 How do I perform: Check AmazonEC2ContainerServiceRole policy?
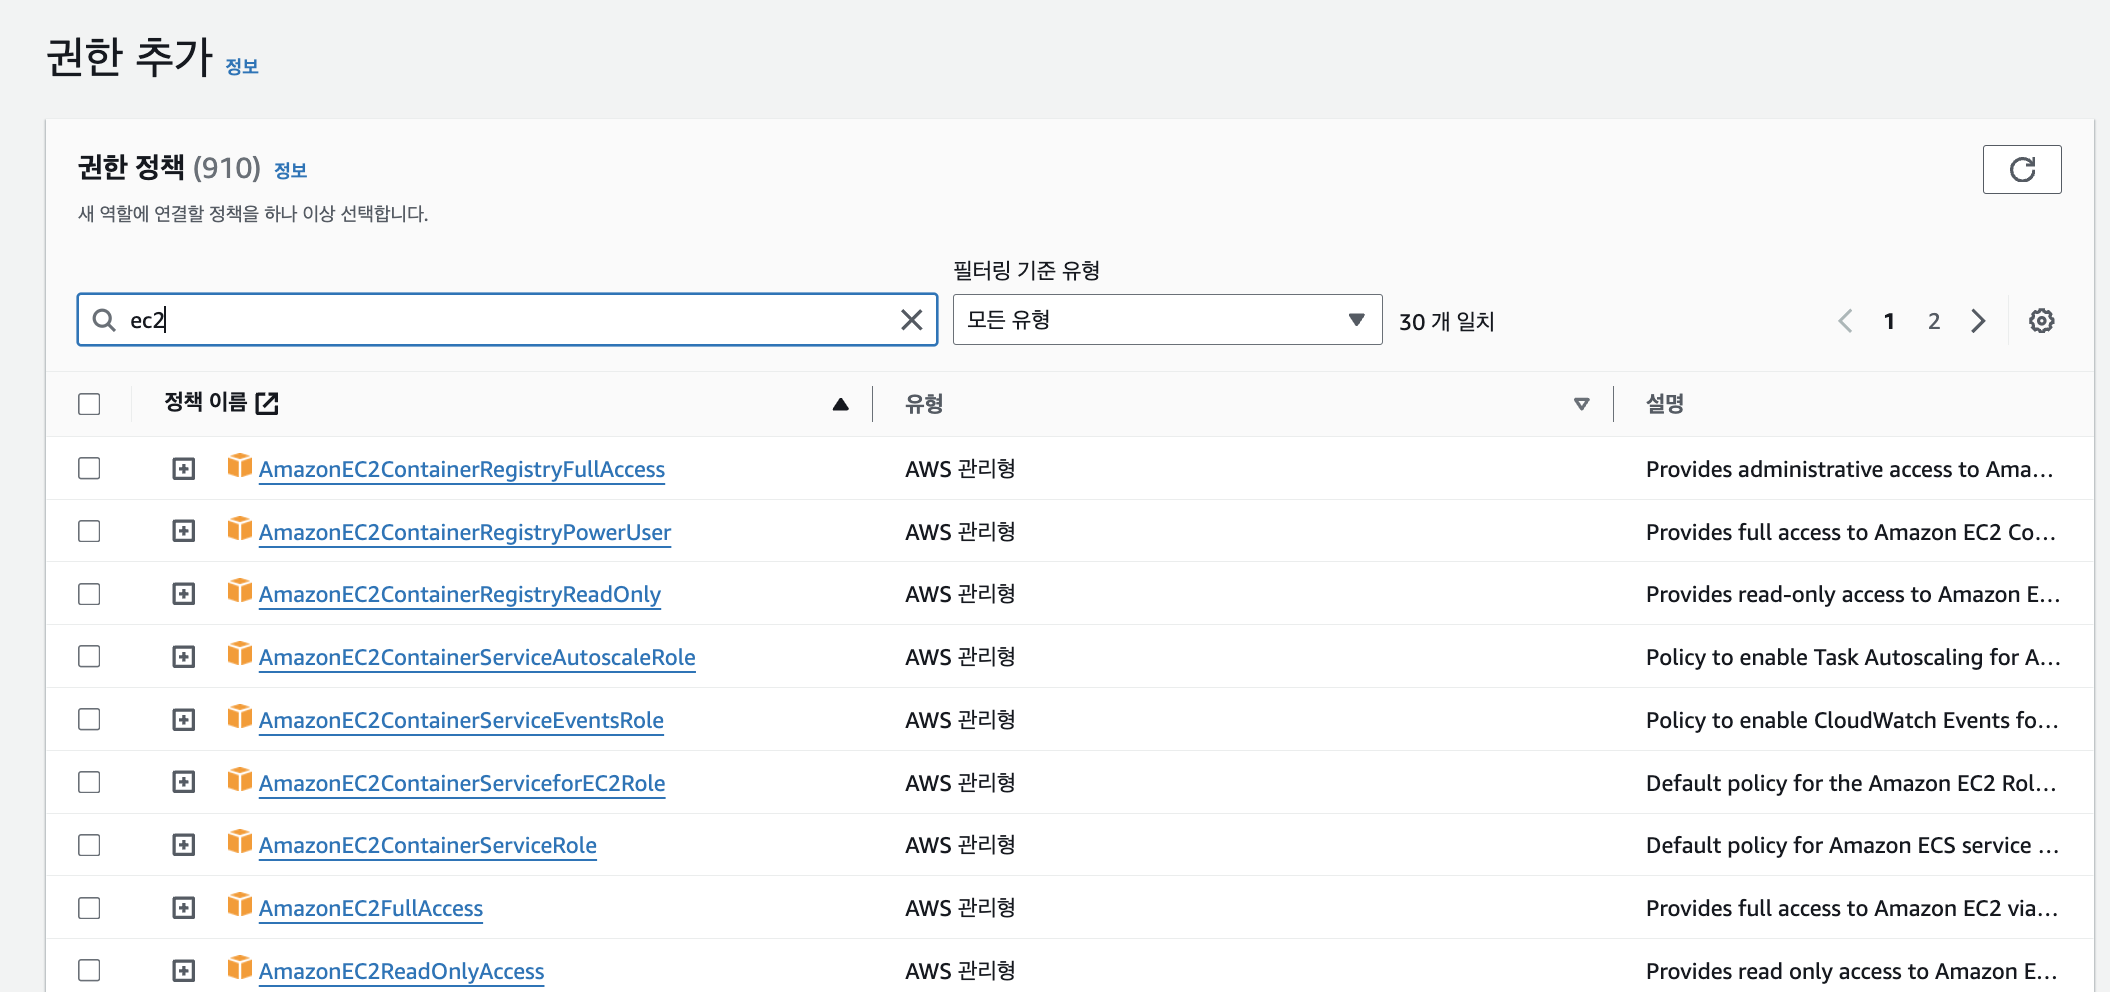click(89, 845)
